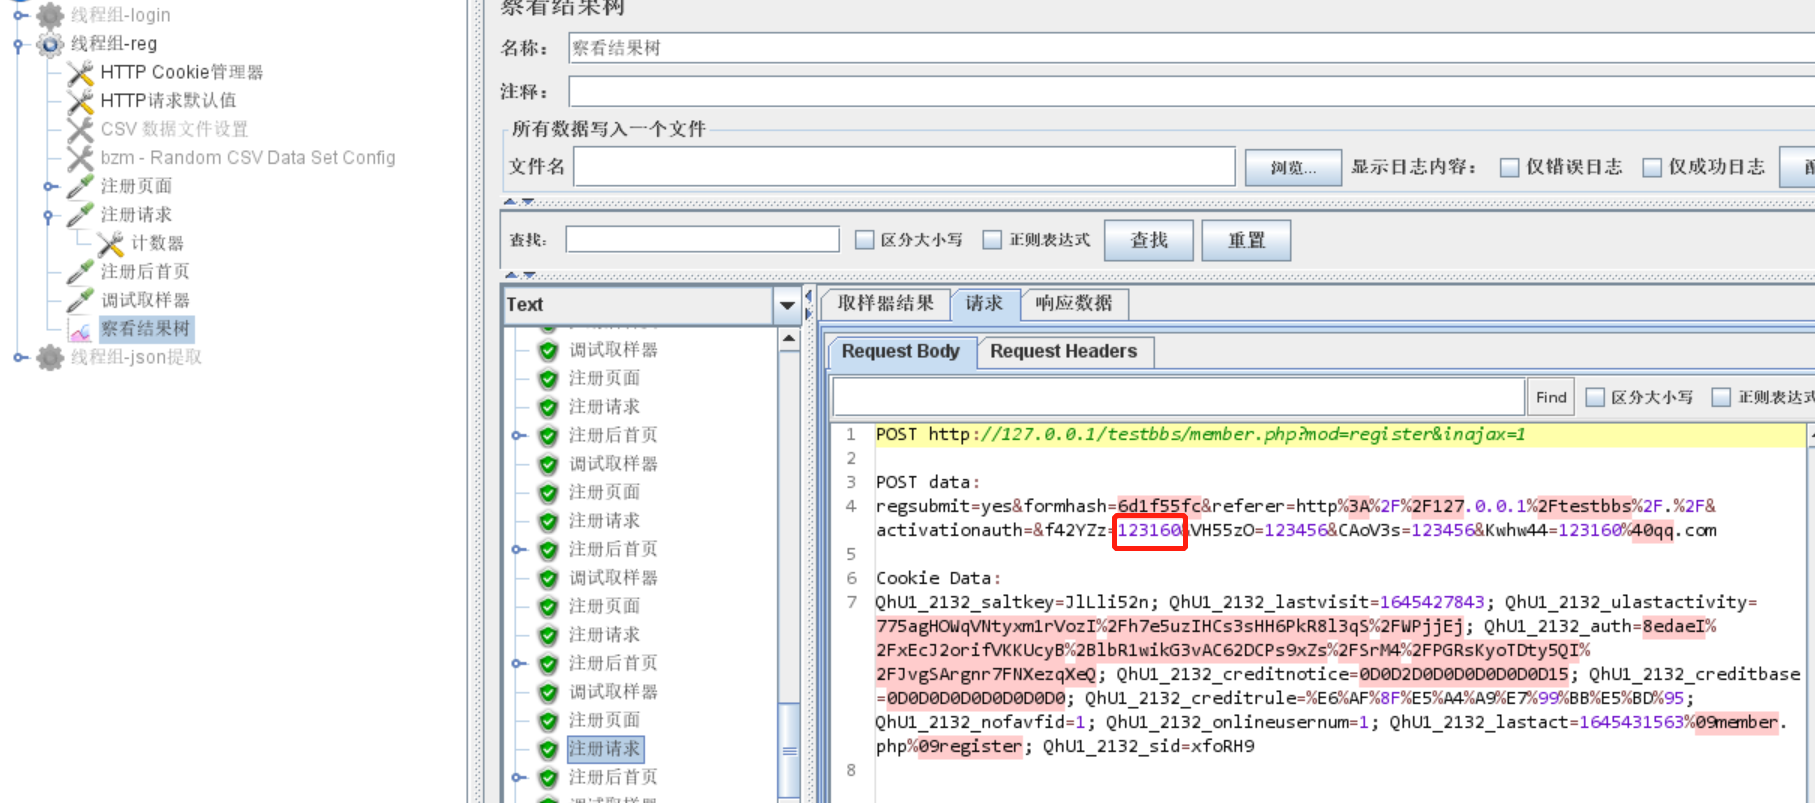Image resolution: width=1815 pixels, height=803 pixels.
Task: Select the highlighted 注册请求 result row
Action: [605, 749]
